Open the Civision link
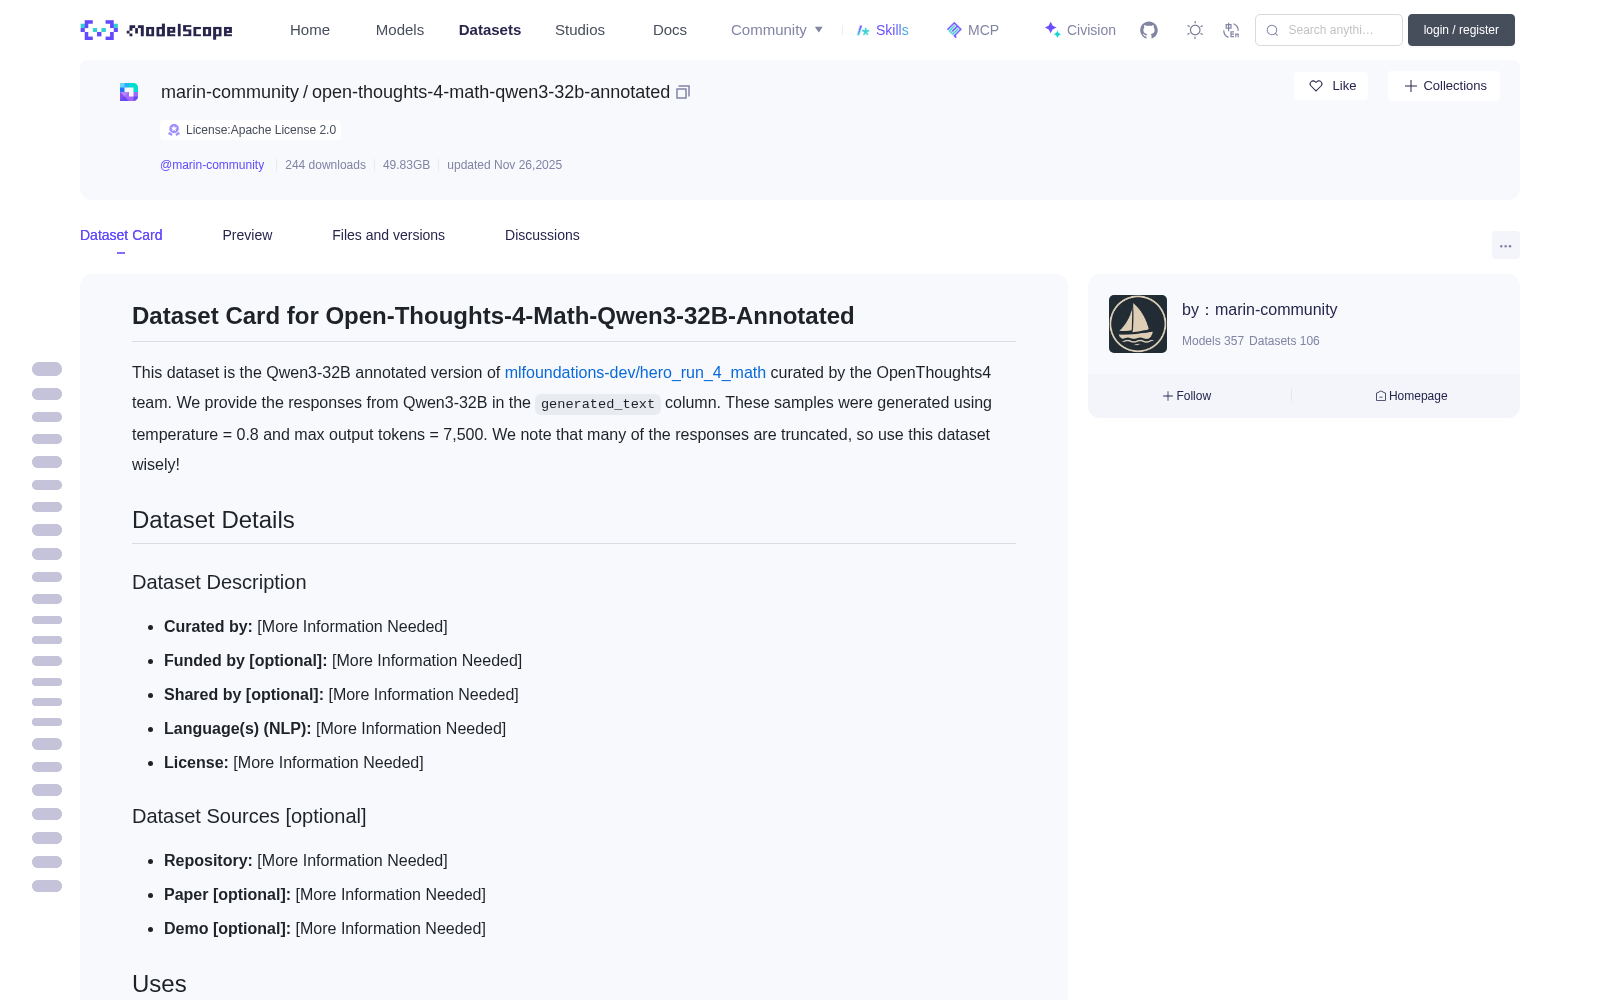 click(1080, 30)
